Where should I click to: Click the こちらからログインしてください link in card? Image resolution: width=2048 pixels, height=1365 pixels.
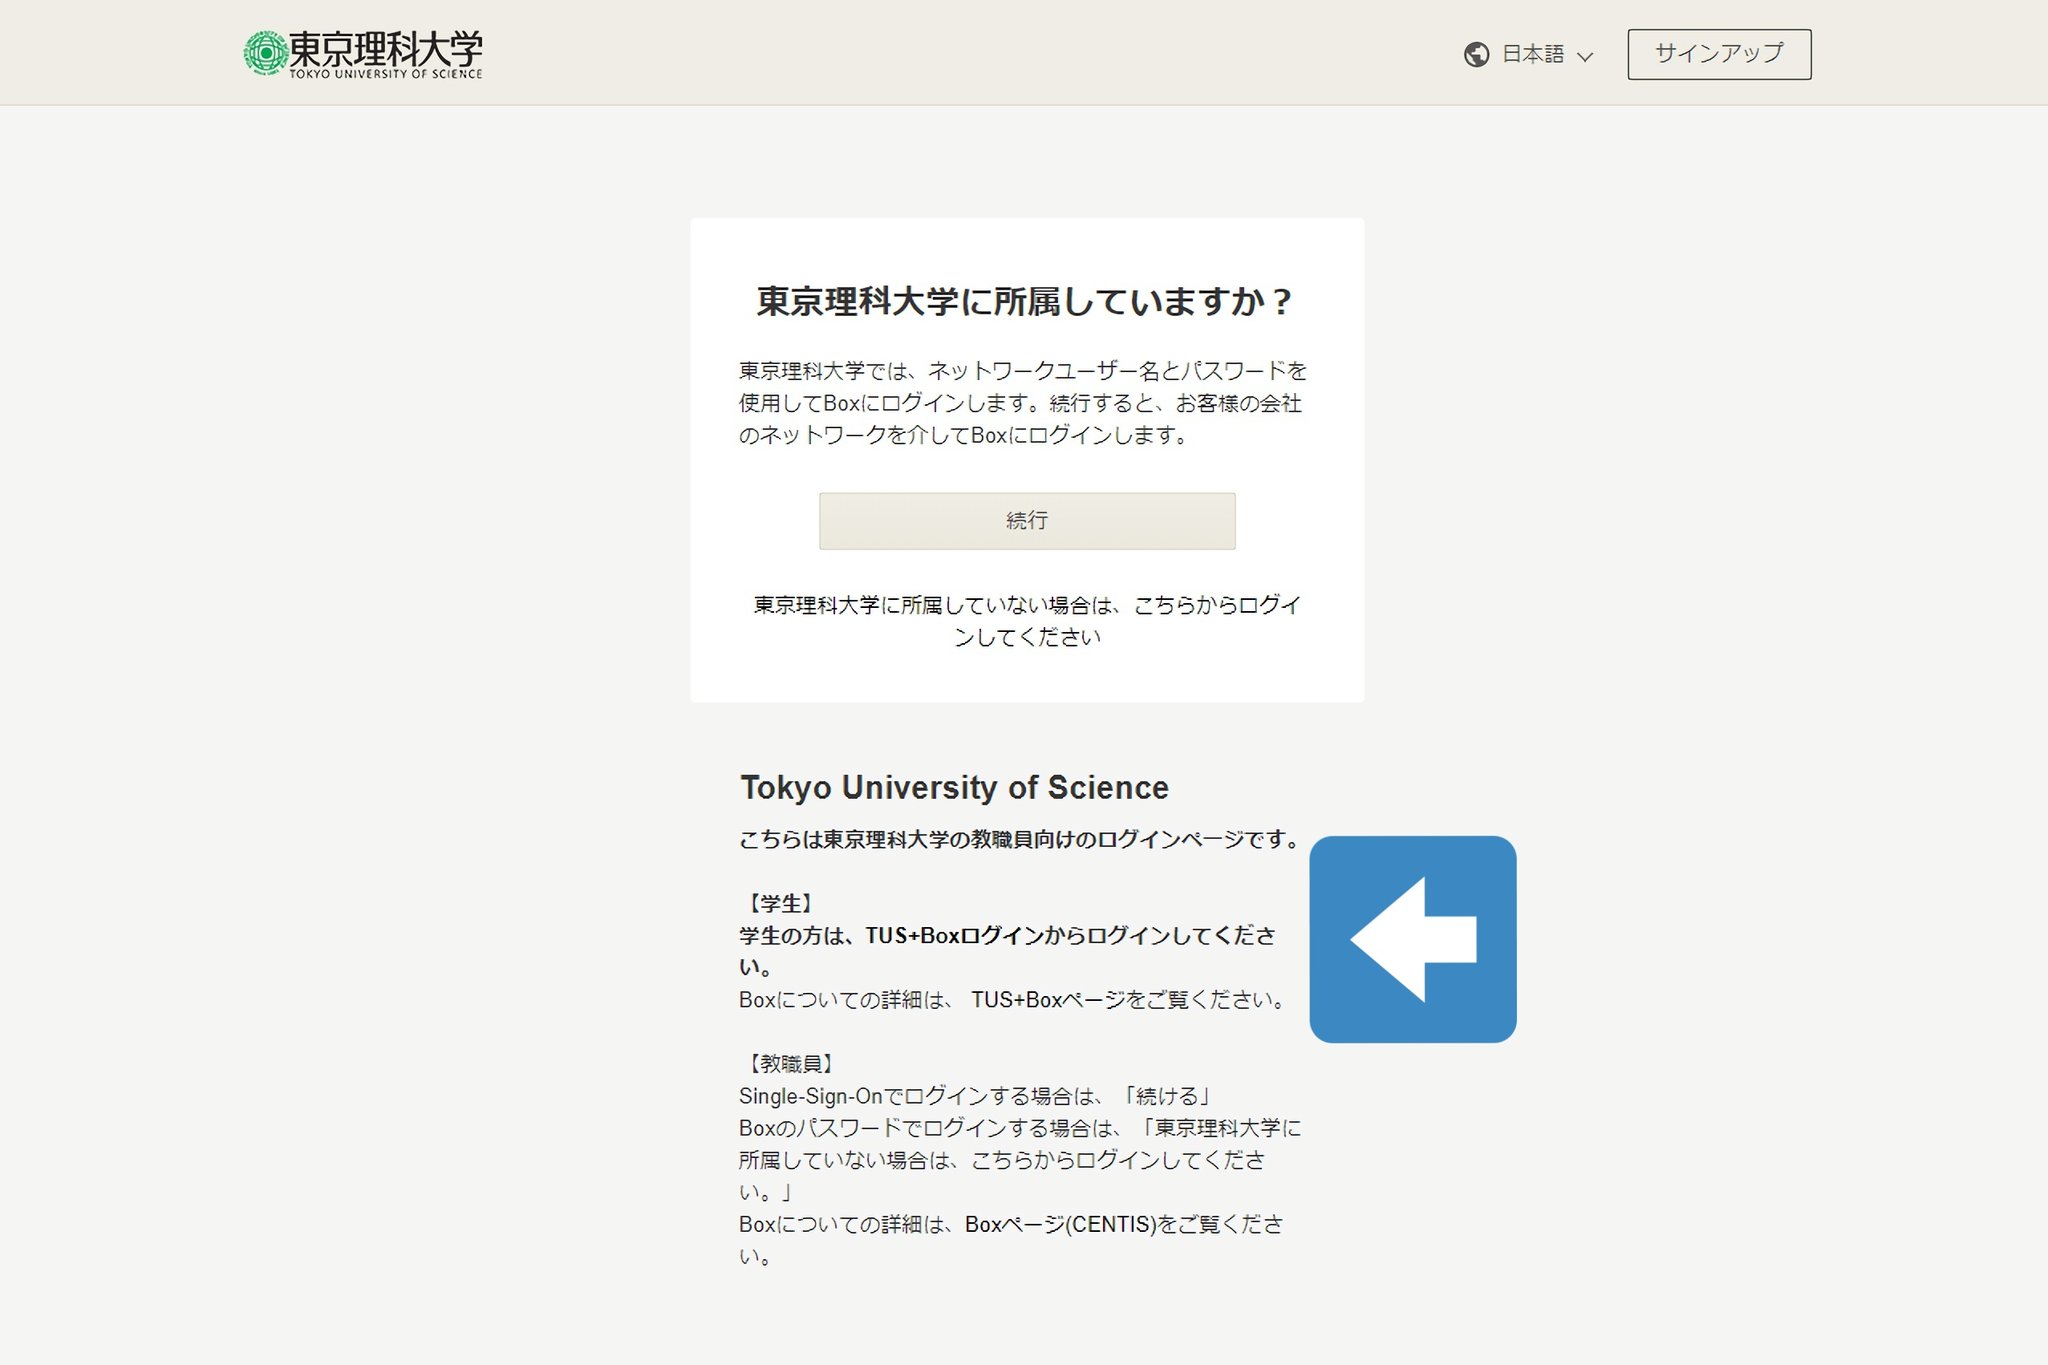1027,620
